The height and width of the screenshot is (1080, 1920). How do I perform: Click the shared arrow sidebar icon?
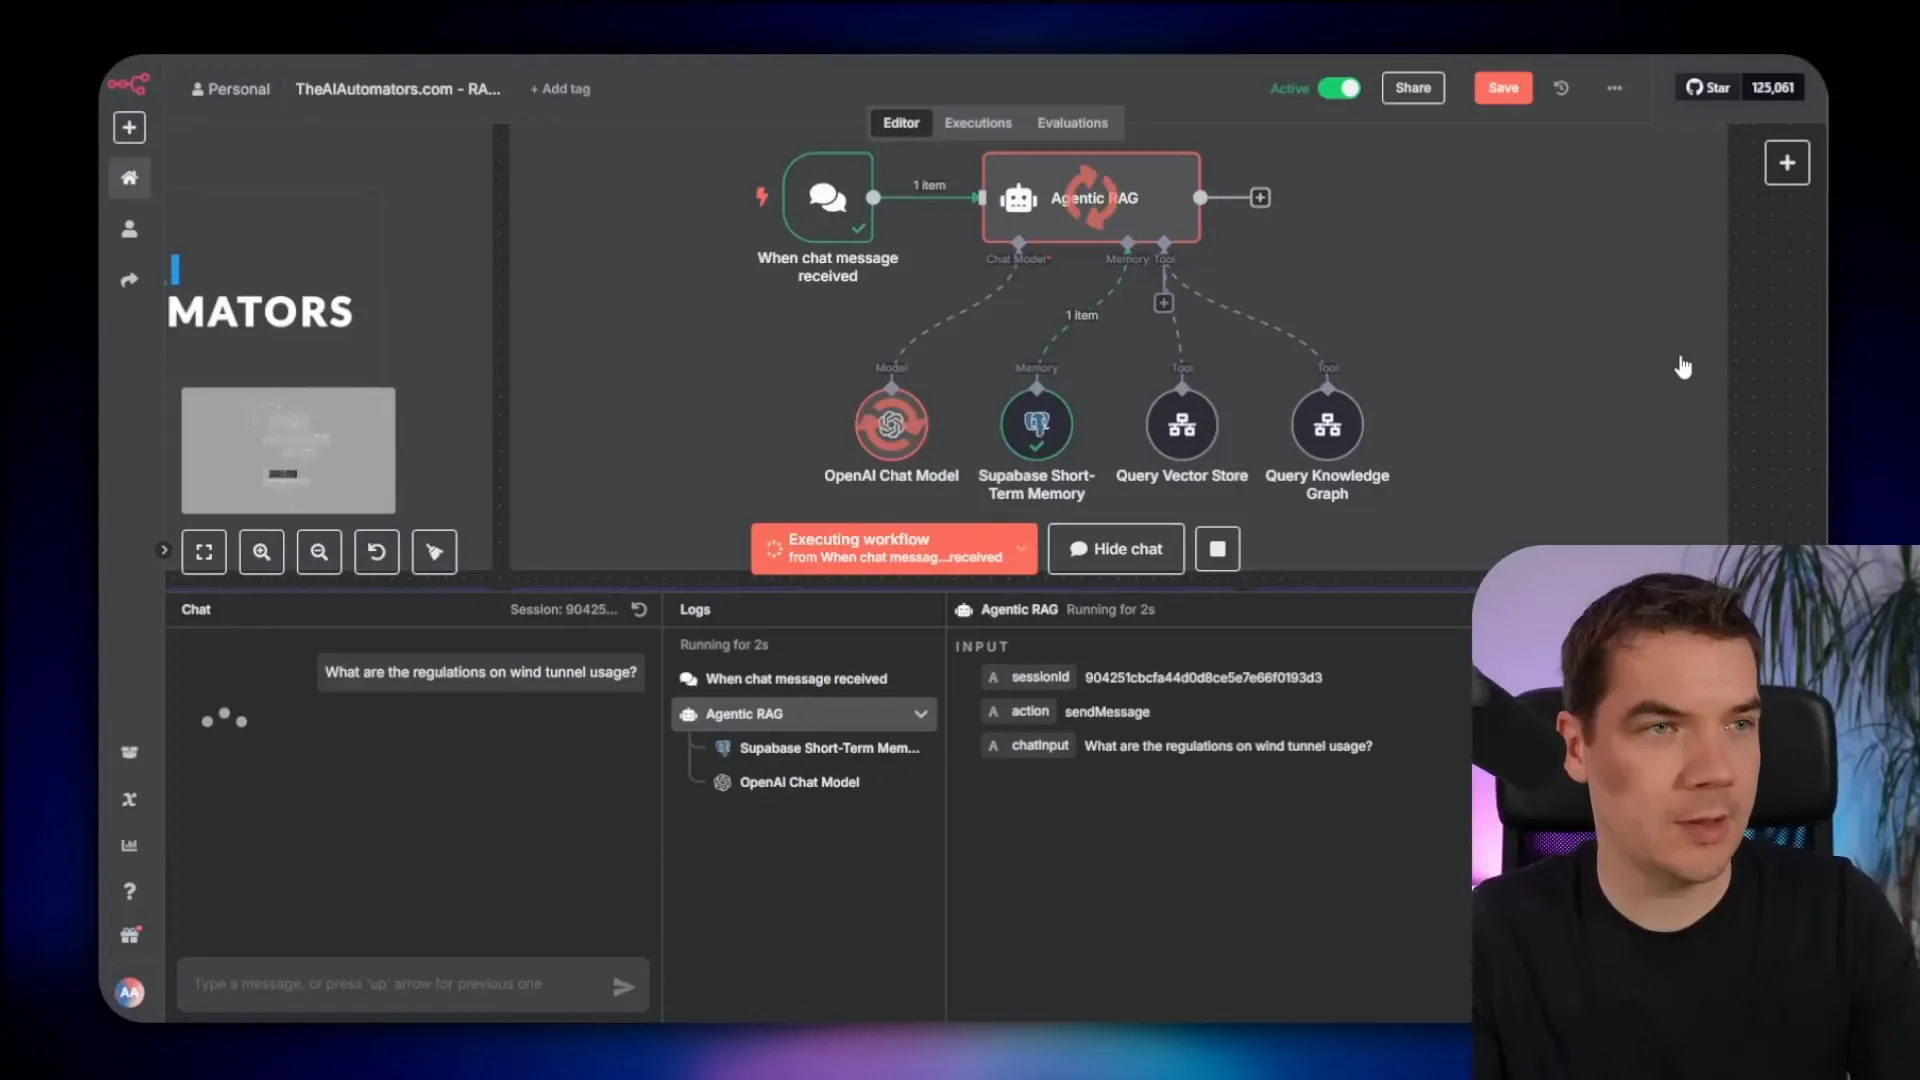point(129,281)
